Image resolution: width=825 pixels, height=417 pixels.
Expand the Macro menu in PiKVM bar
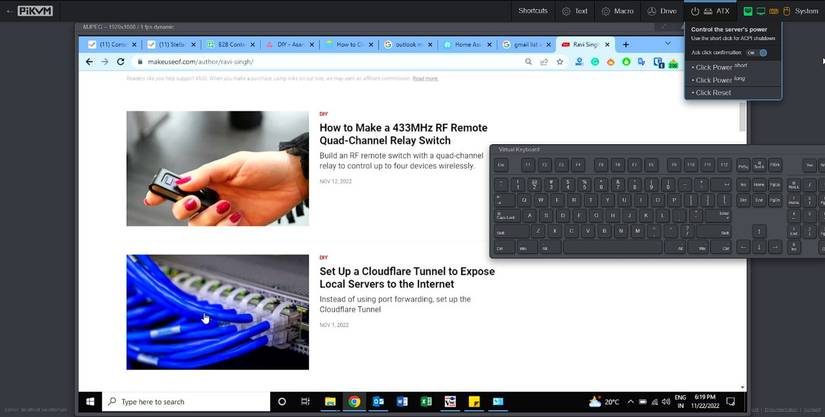point(617,11)
